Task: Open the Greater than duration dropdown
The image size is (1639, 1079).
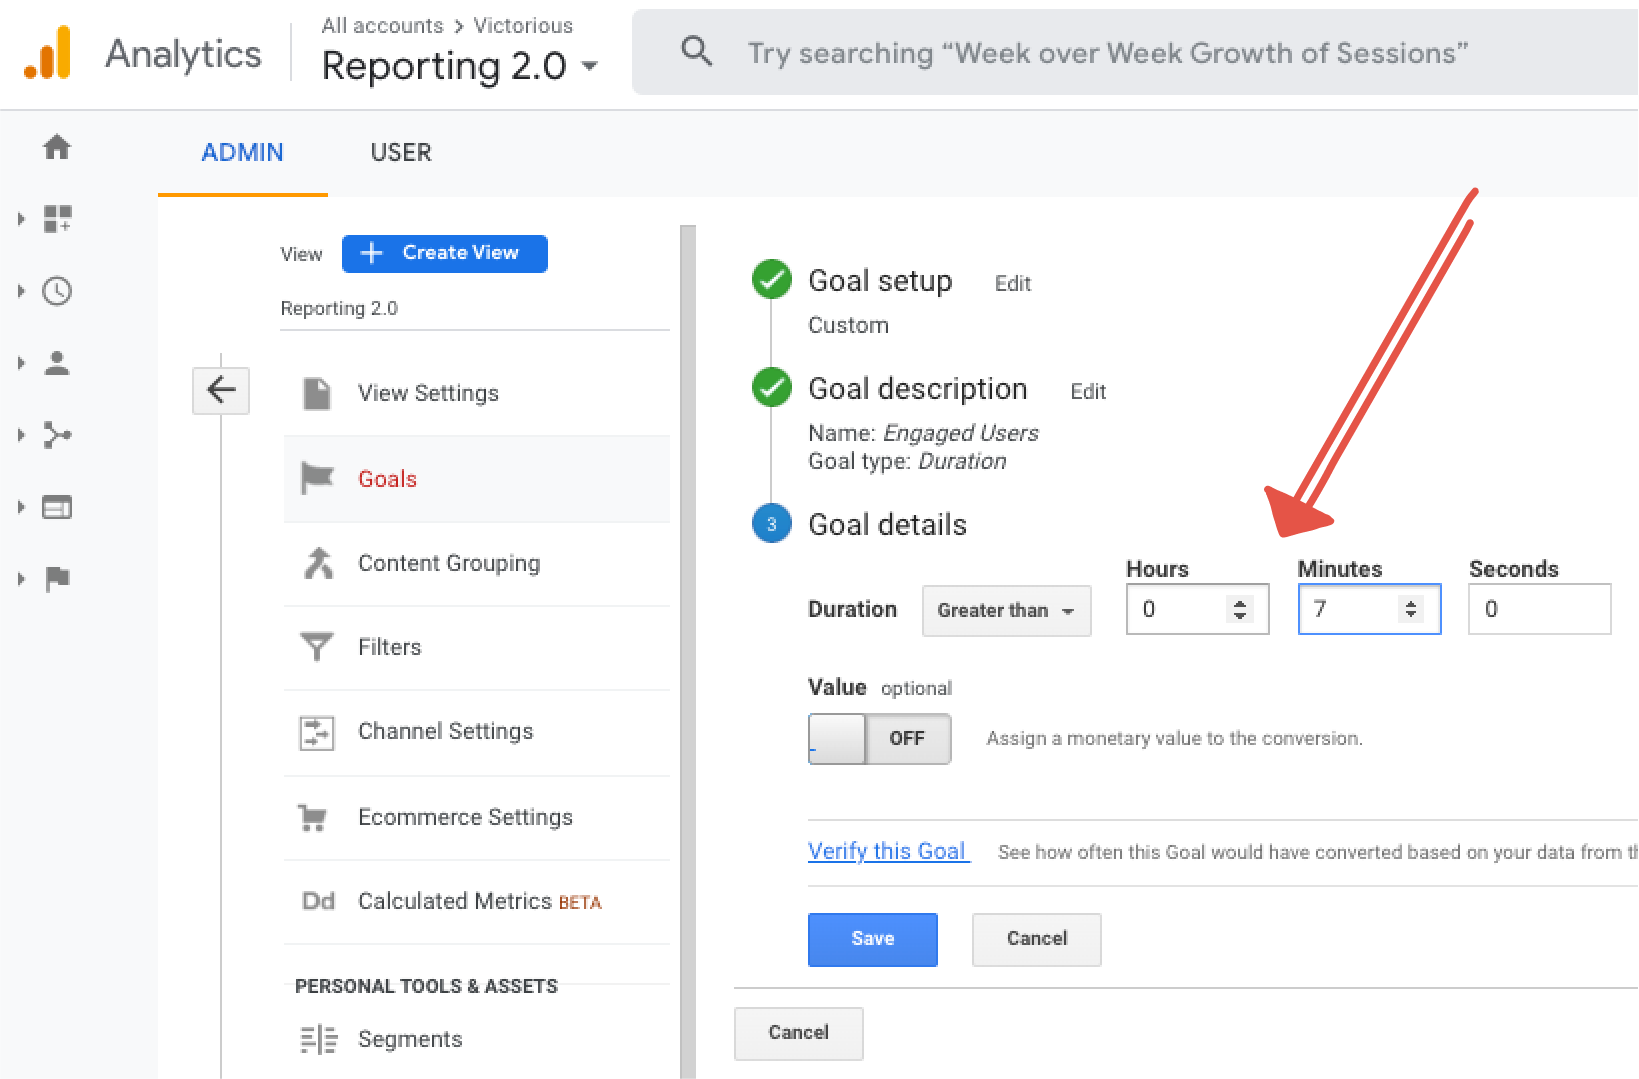Action: click(1006, 610)
